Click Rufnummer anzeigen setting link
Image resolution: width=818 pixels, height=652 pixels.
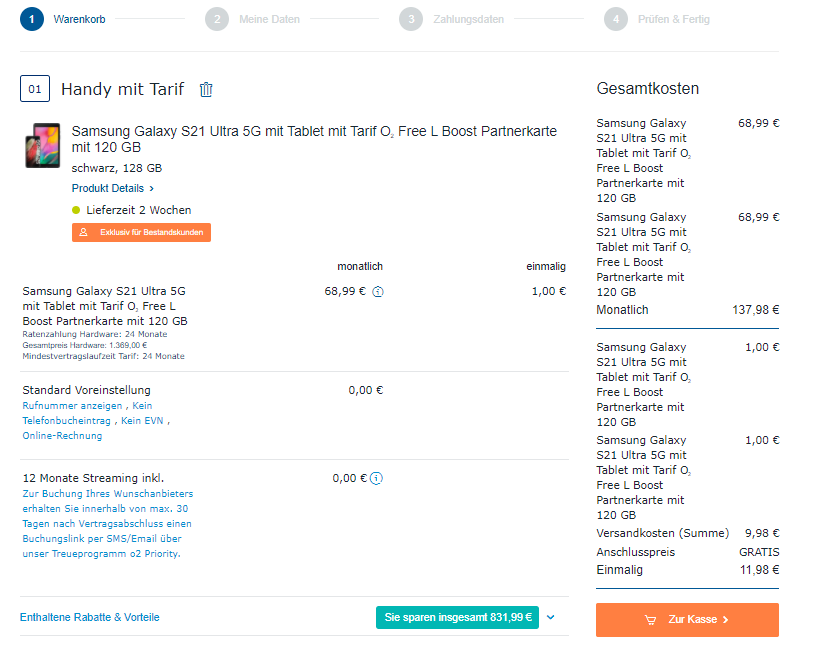[x=72, y=406]
